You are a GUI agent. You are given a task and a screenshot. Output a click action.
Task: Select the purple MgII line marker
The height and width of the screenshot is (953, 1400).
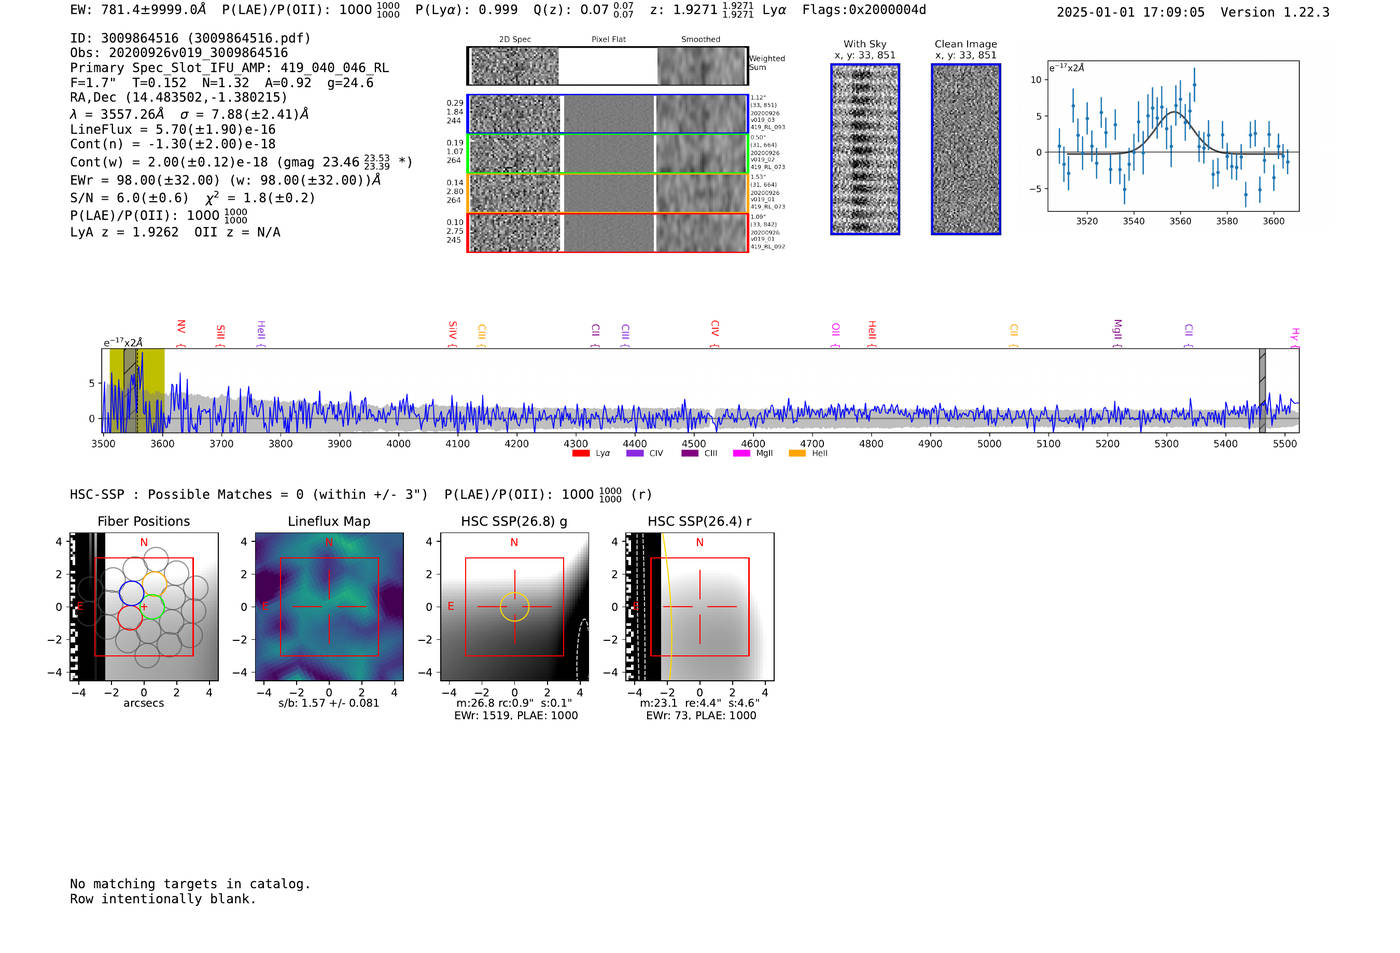click(1118, 333)
